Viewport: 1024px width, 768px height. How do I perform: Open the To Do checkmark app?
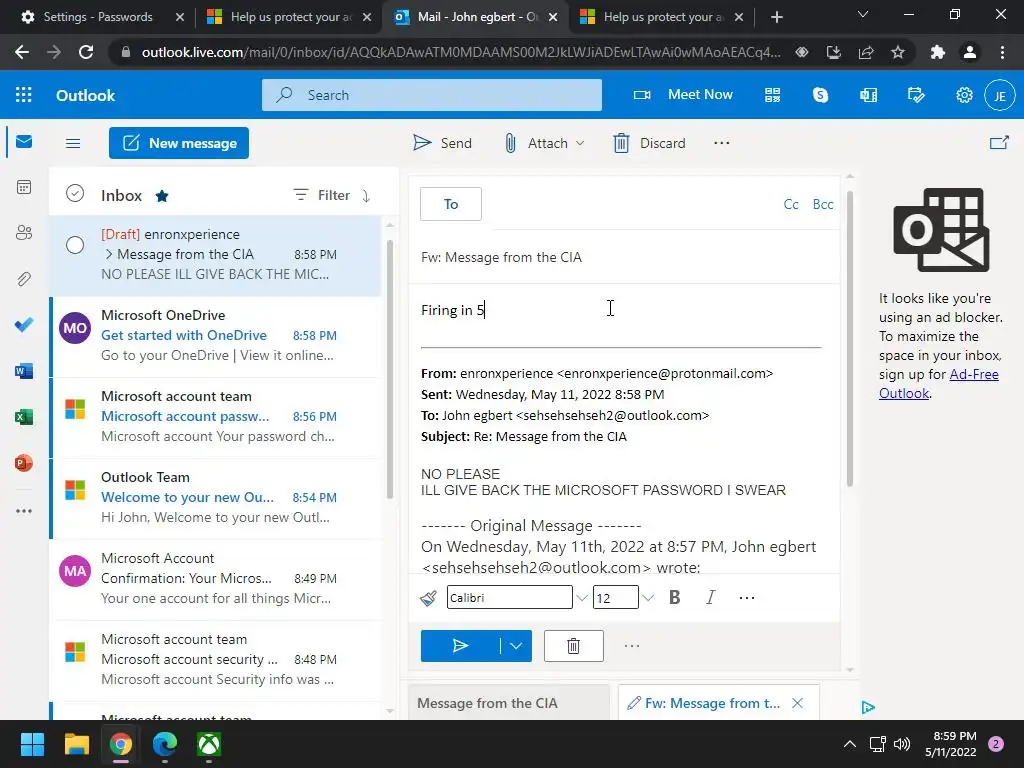point(24,325)
